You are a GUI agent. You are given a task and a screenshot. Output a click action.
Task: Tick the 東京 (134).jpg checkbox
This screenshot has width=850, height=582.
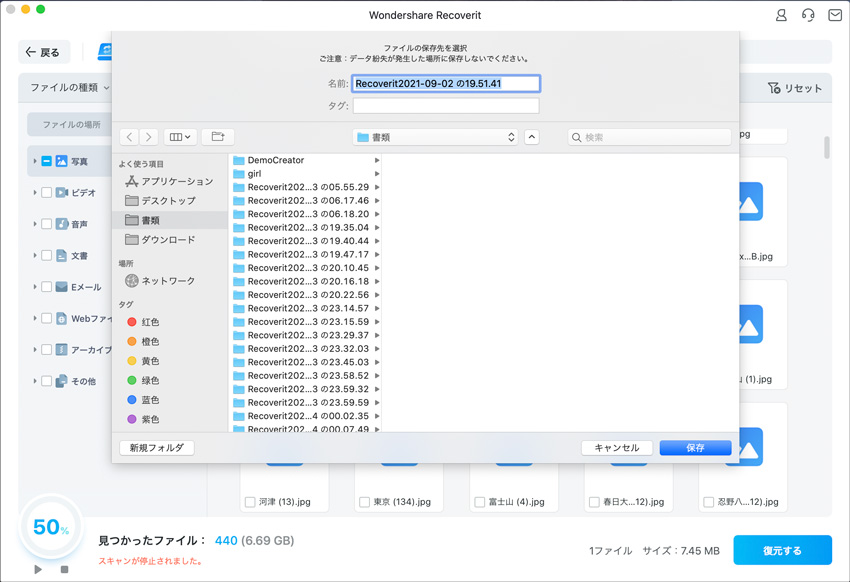point(365,502)
